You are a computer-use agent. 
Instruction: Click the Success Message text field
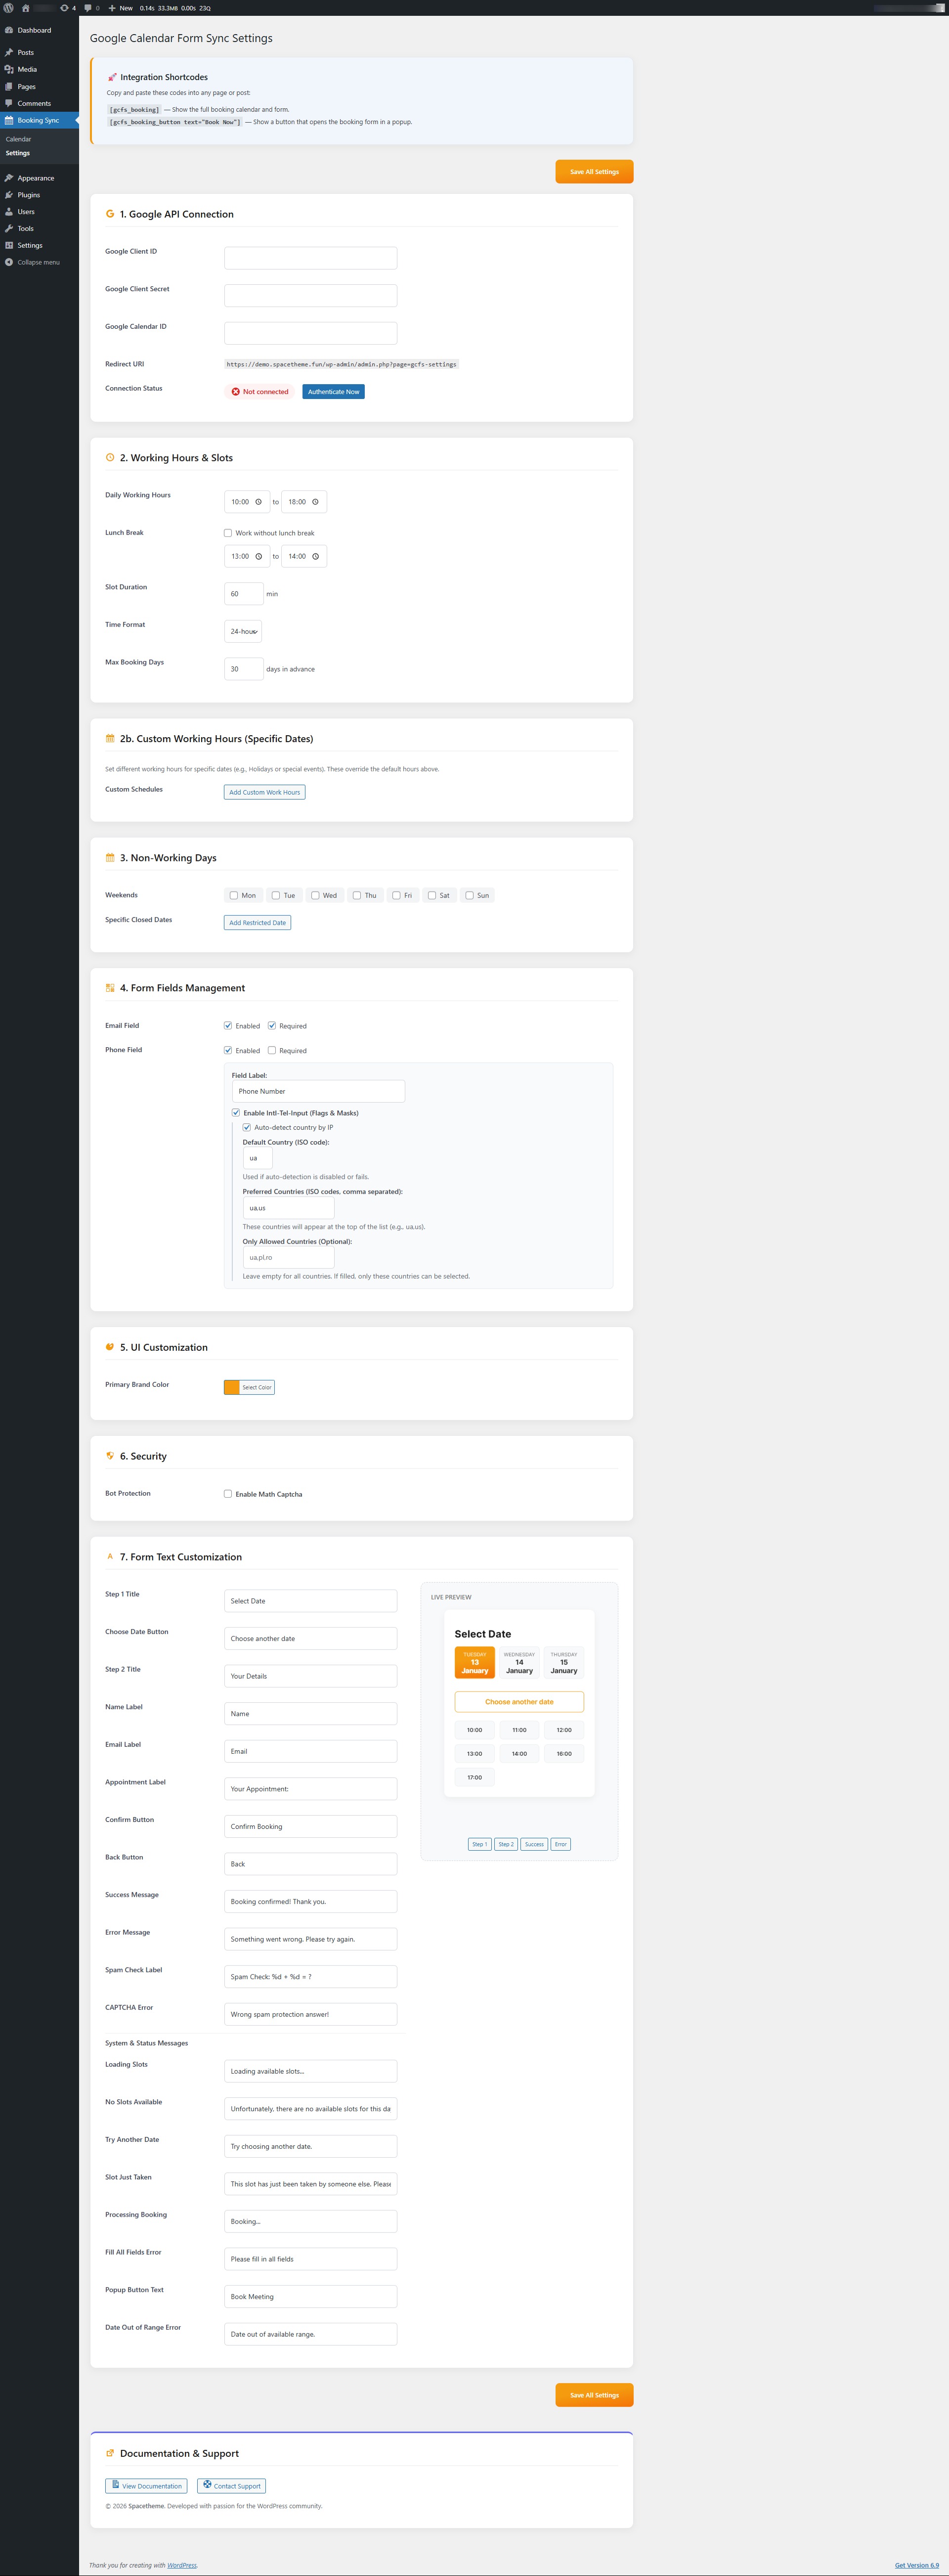coord(310,1901)
